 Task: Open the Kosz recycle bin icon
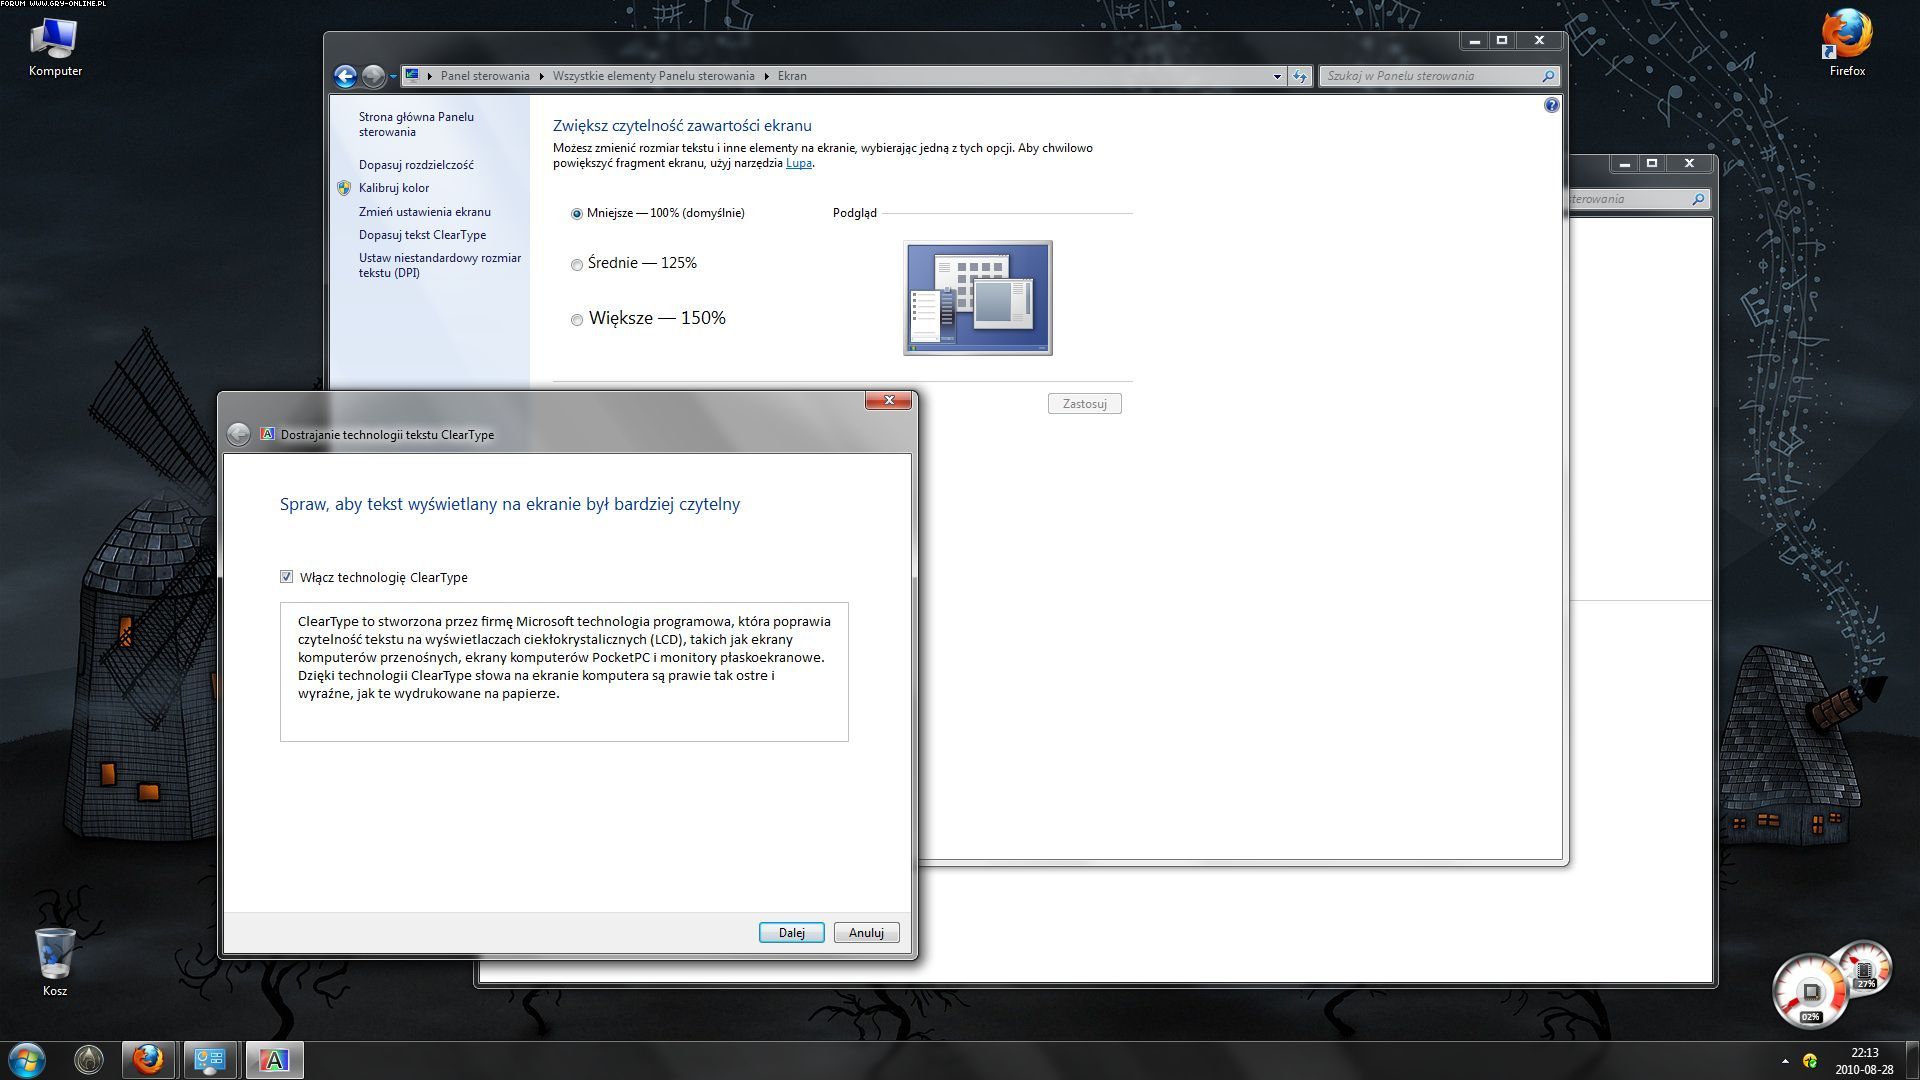point(55,962)
